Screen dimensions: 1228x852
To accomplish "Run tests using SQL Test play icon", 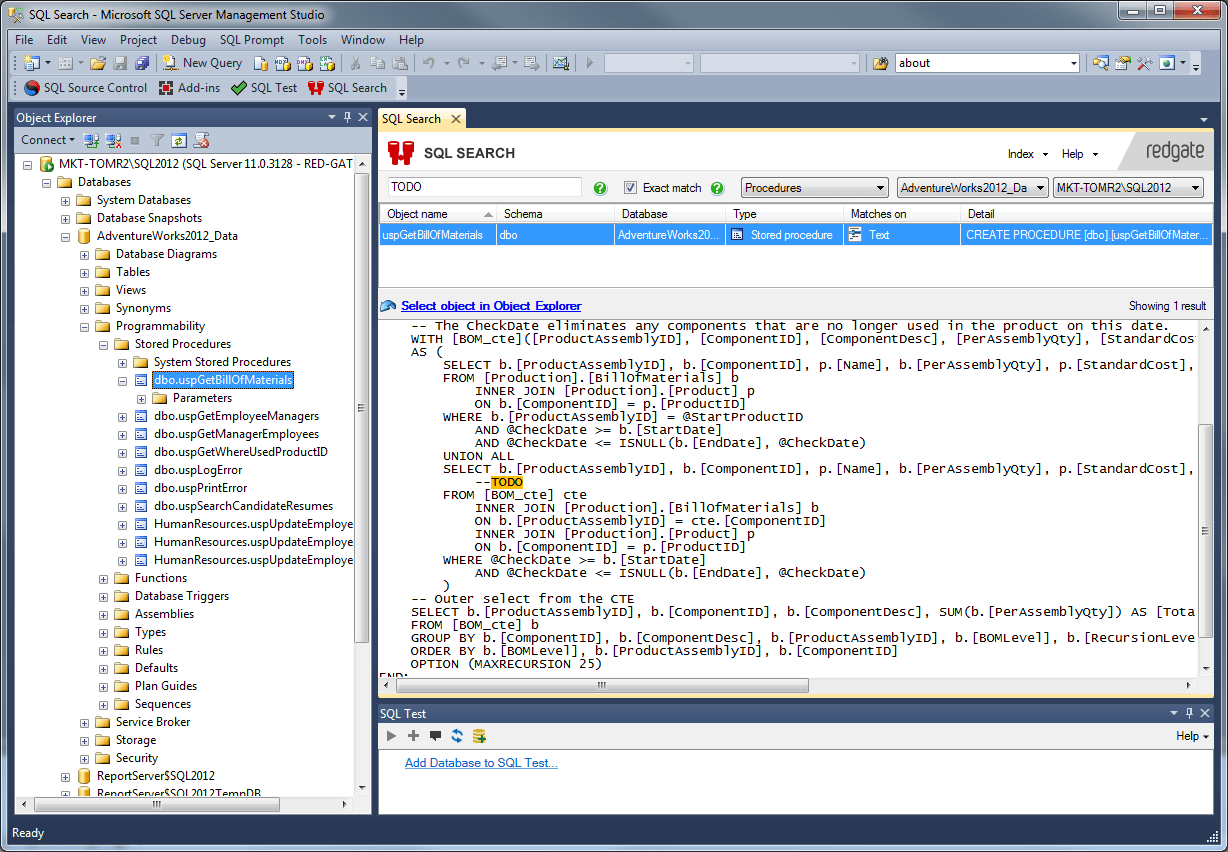I will point(391,736).
